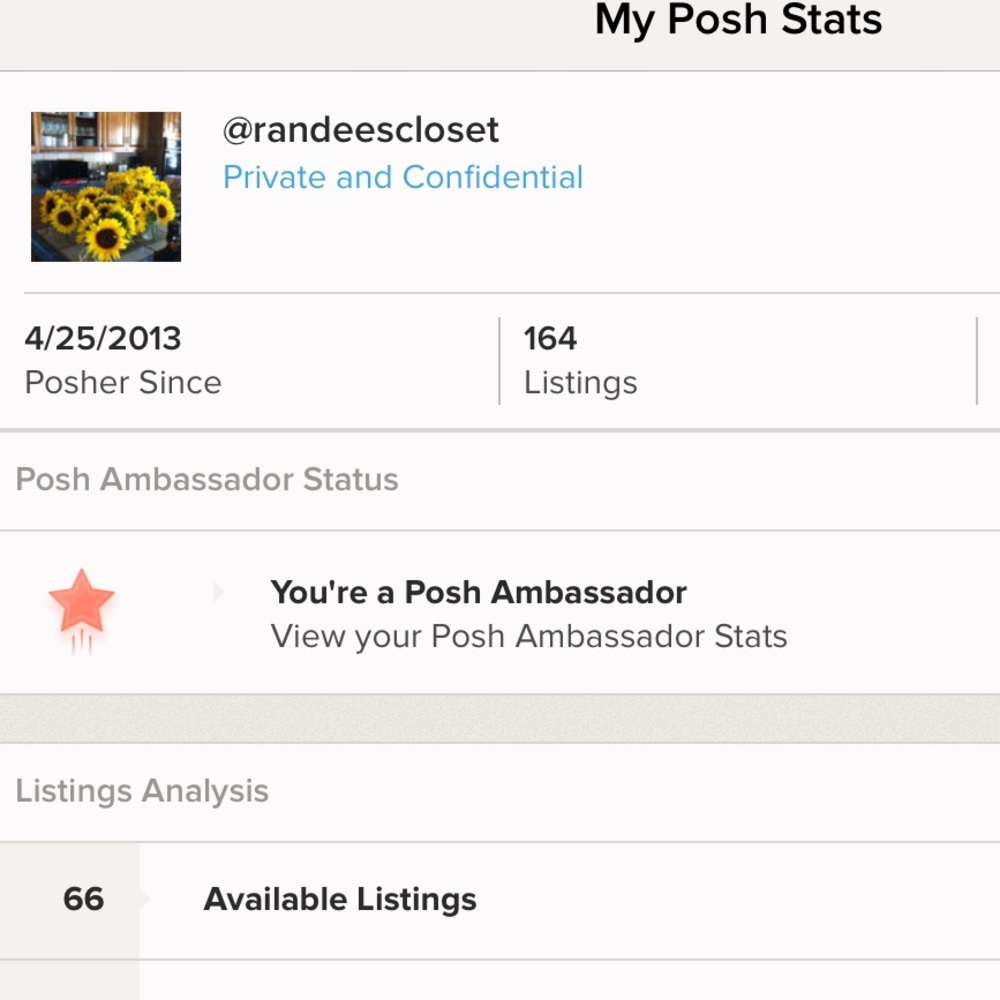Tap the 164 Listings stat
Viewport: 1000px width, 1000px height.
tap(579, 360)
